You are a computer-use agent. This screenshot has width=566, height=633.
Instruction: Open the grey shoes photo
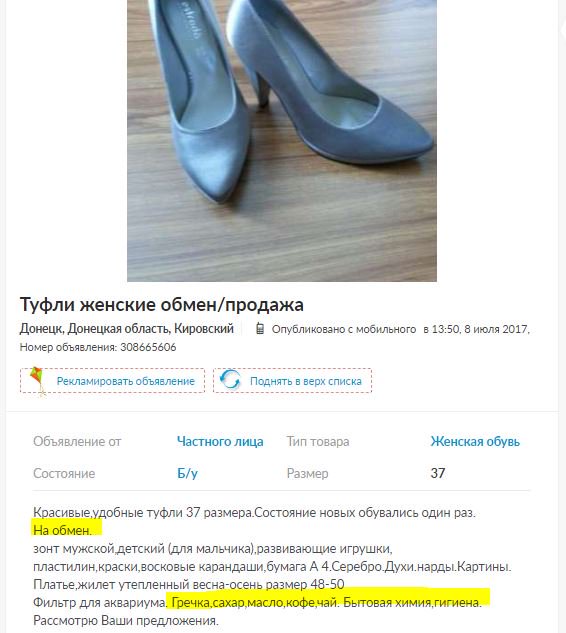click(282, 140)
